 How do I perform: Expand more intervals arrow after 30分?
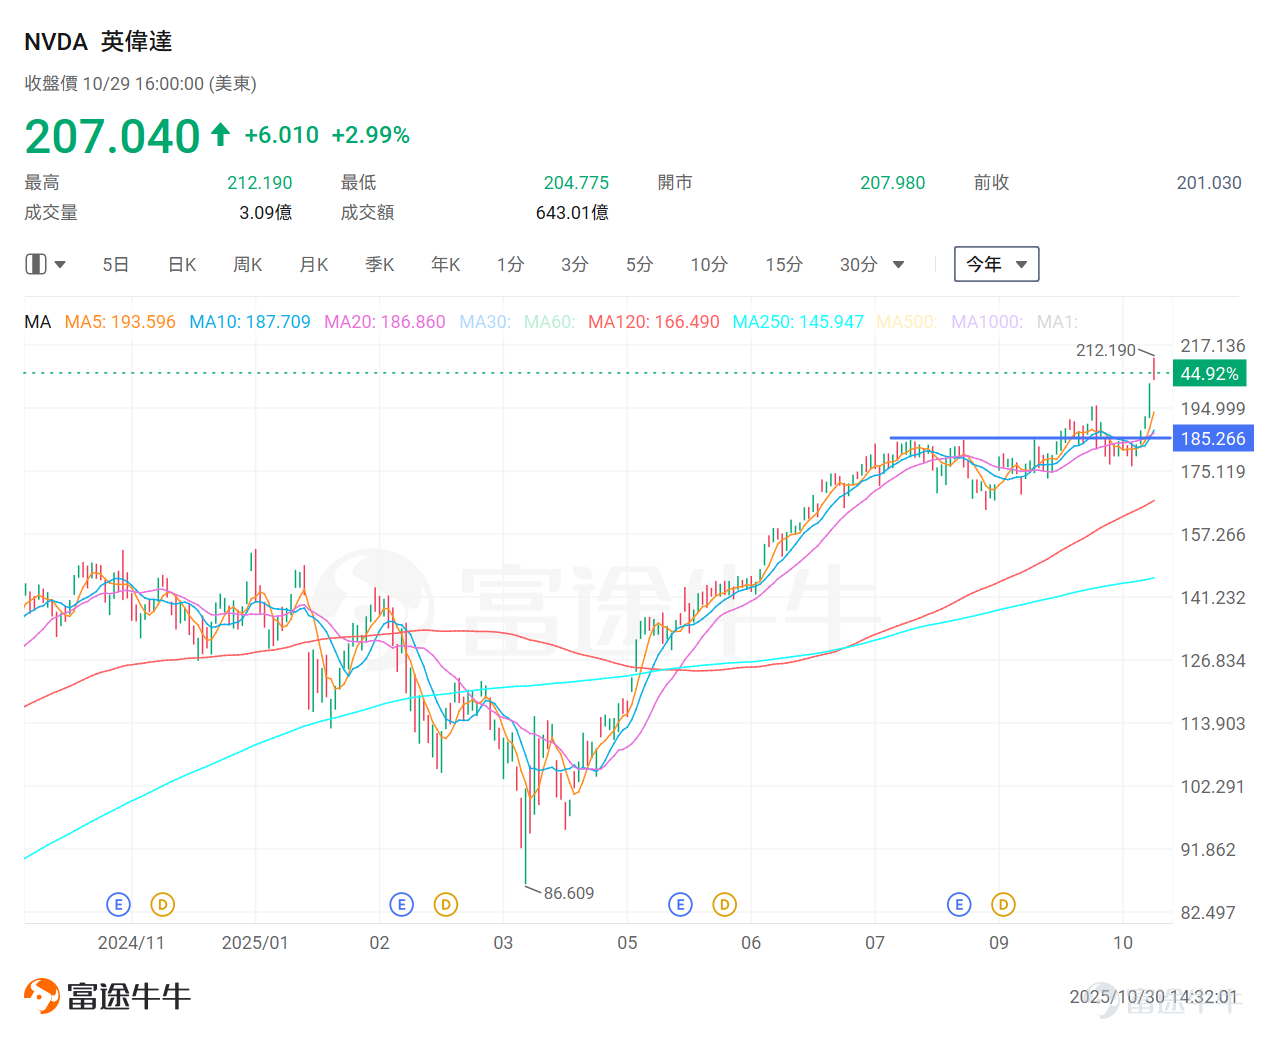pyautogui.click(x=898, y=265)
